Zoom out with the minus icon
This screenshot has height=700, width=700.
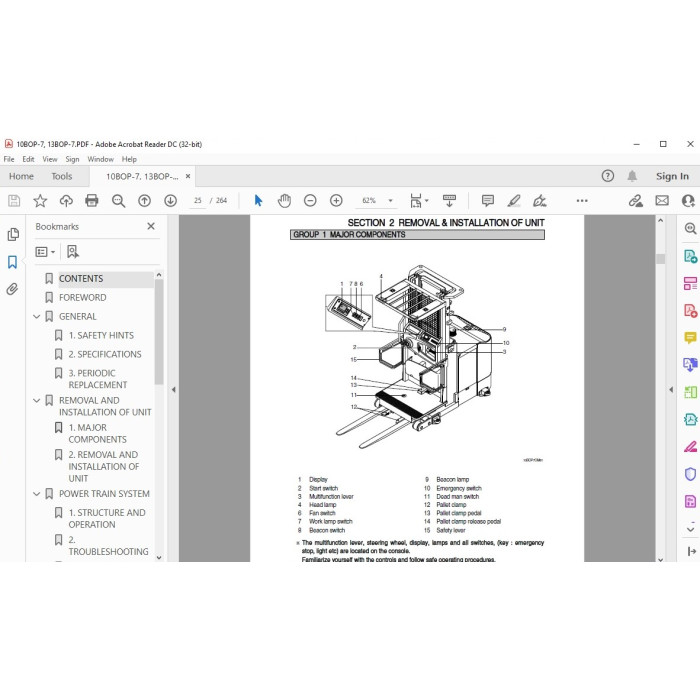(310, 201)
